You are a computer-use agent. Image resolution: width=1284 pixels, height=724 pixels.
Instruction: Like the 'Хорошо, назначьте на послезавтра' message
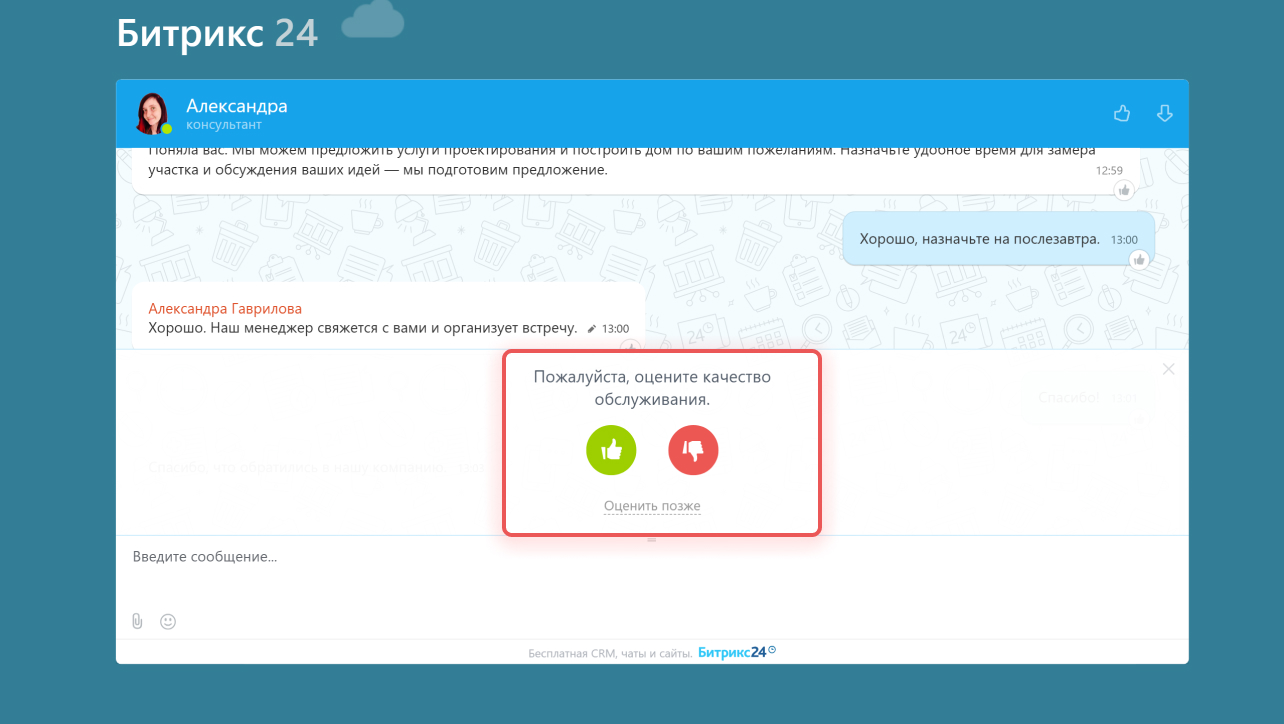tap(1138, 260)
